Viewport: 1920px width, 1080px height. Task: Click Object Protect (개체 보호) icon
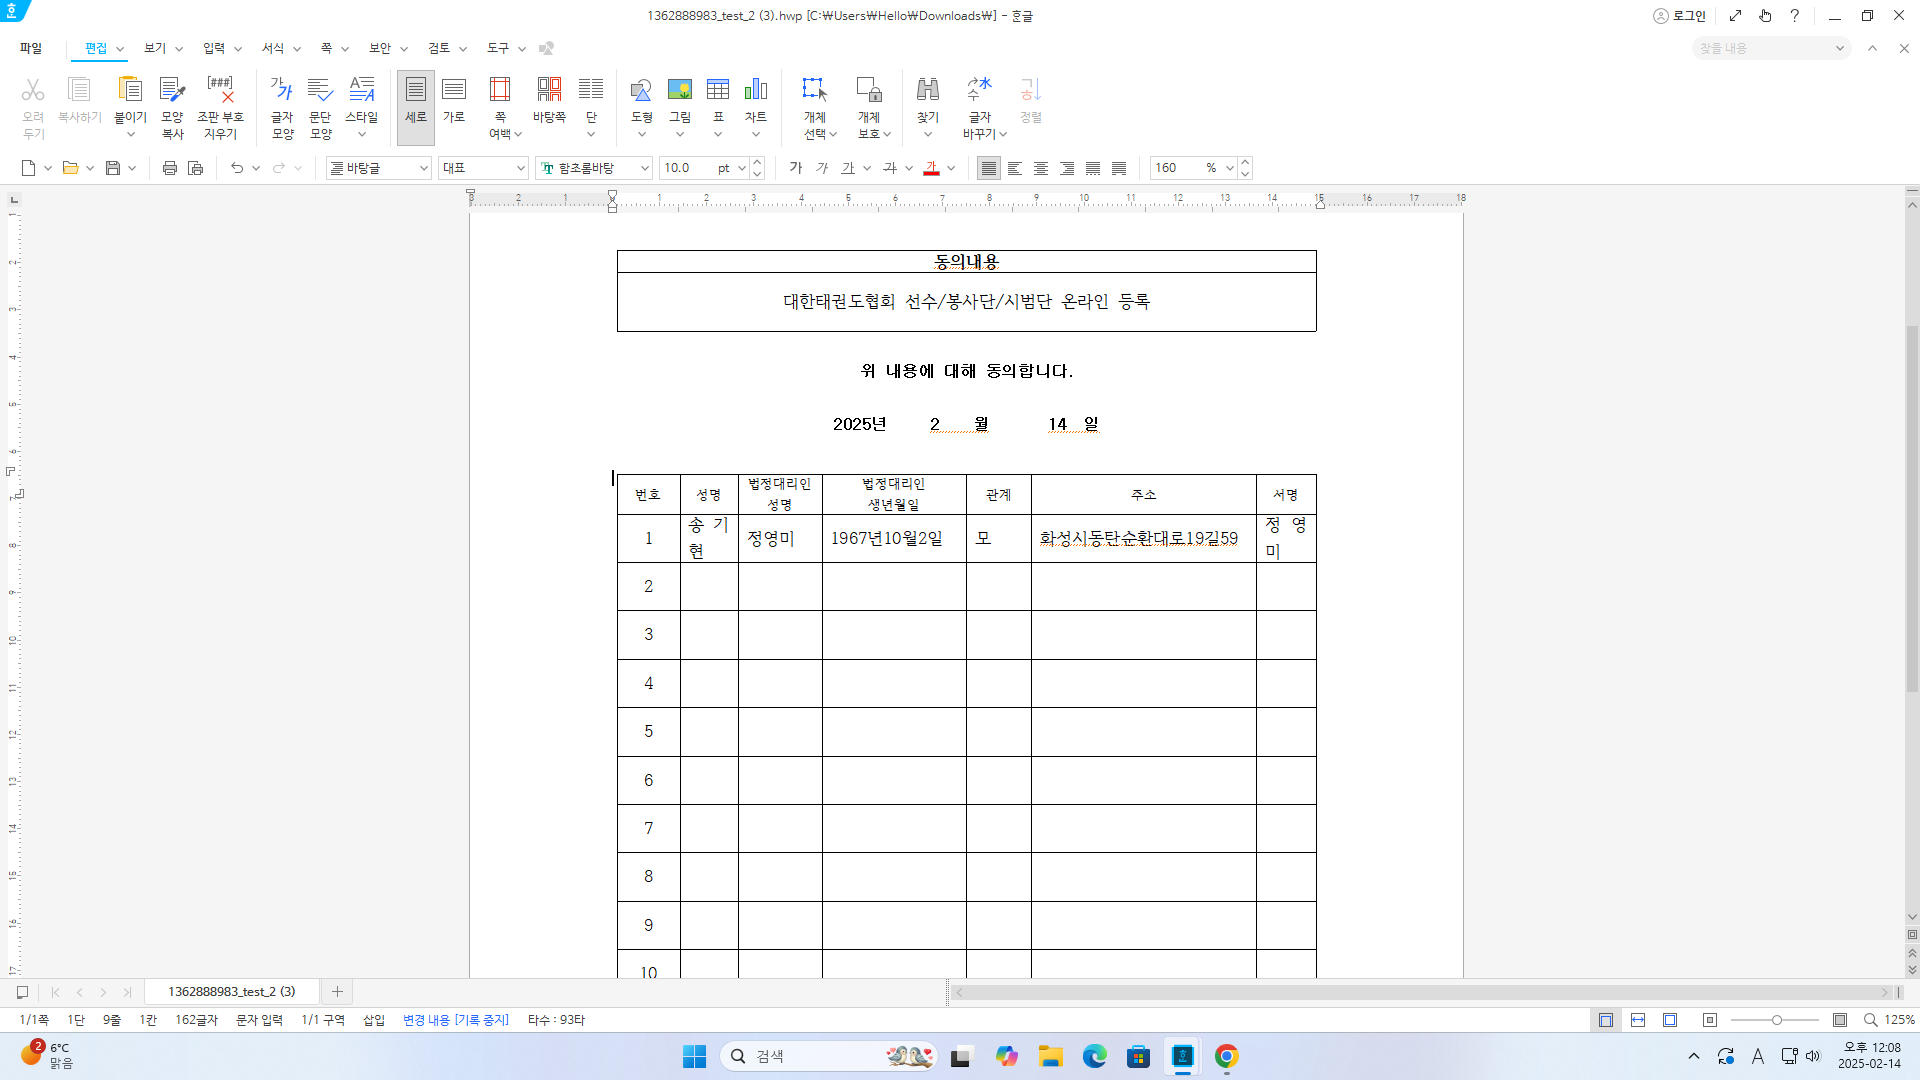[869, 90]
